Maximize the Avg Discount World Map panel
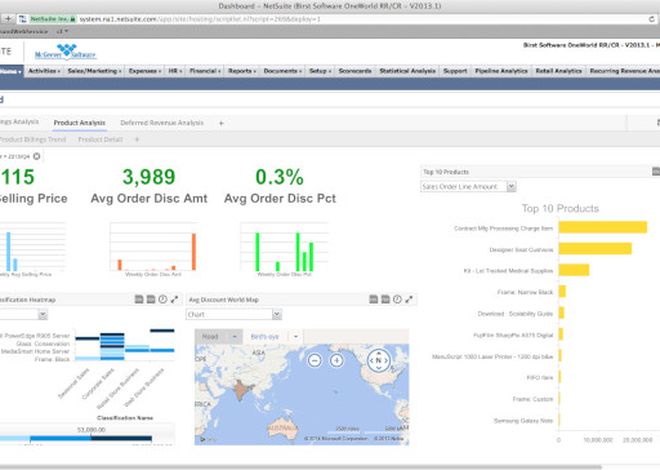 click(x=409, y=299)
